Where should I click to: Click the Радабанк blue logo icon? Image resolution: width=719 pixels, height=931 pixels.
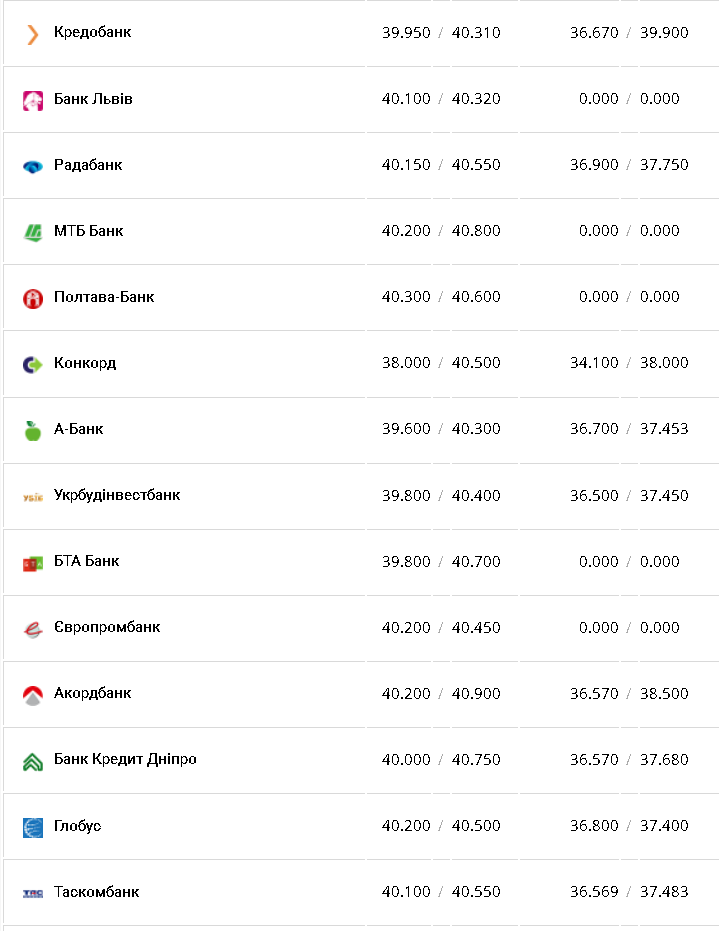pyautogui.click(x=33, y=166)
